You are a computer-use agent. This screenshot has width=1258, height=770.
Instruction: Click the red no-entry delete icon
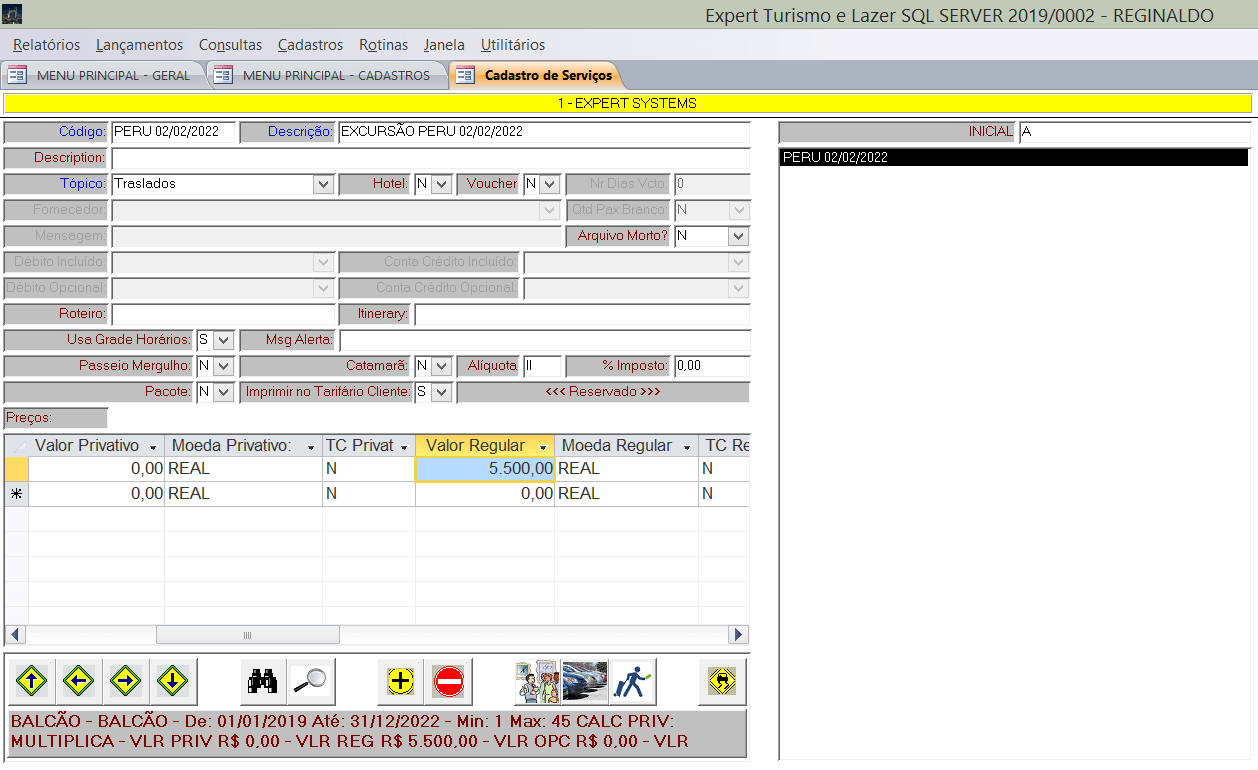(448, 682)
